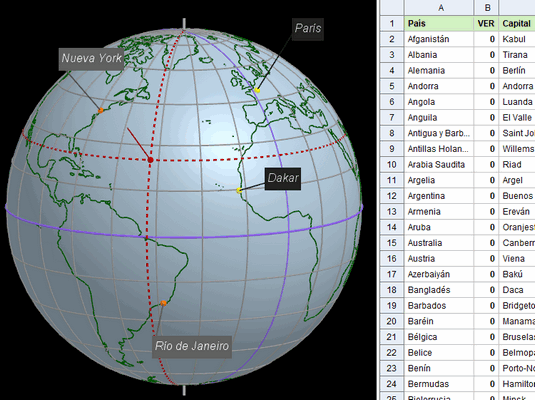Click the red intersection point on globe
535x400 pixels.
point(150,160)
